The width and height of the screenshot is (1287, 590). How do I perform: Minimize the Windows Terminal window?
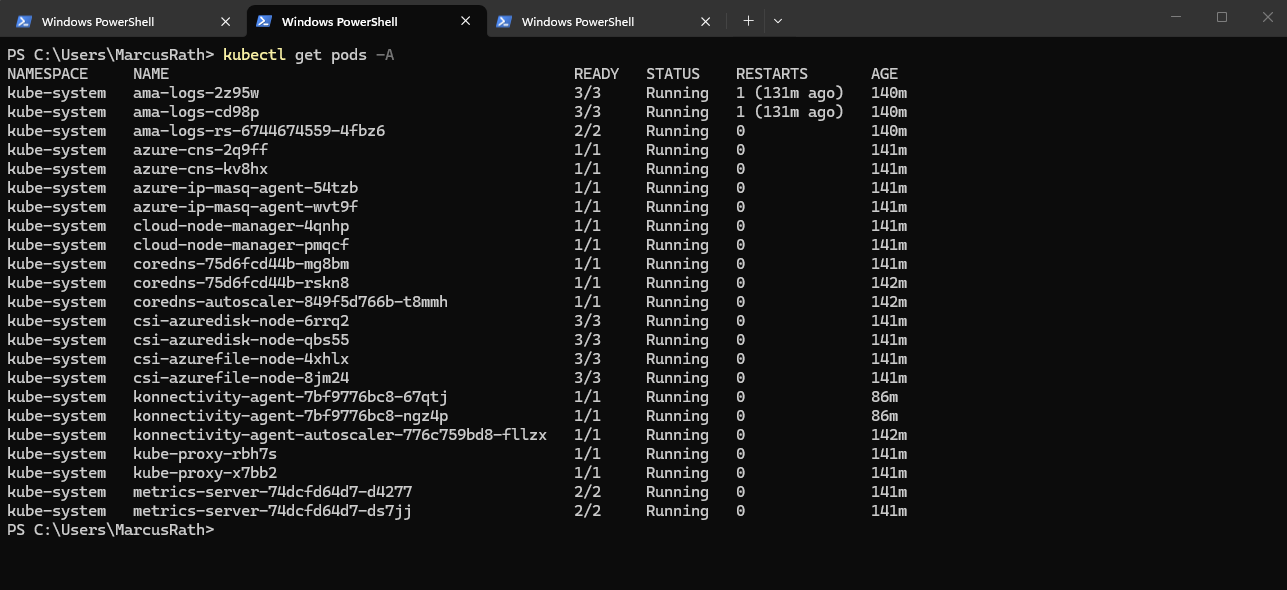[1177, 17]
